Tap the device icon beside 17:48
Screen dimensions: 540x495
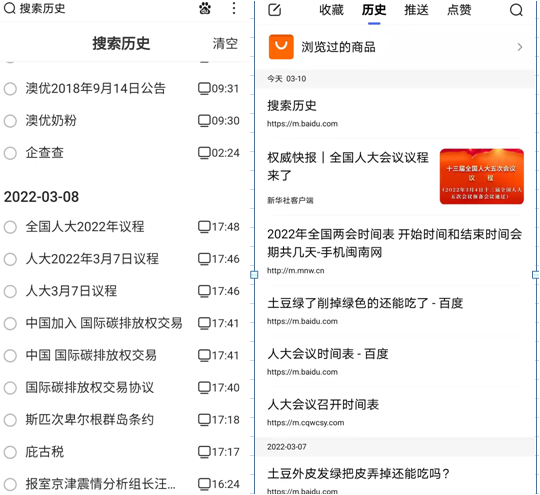point(204,227)
